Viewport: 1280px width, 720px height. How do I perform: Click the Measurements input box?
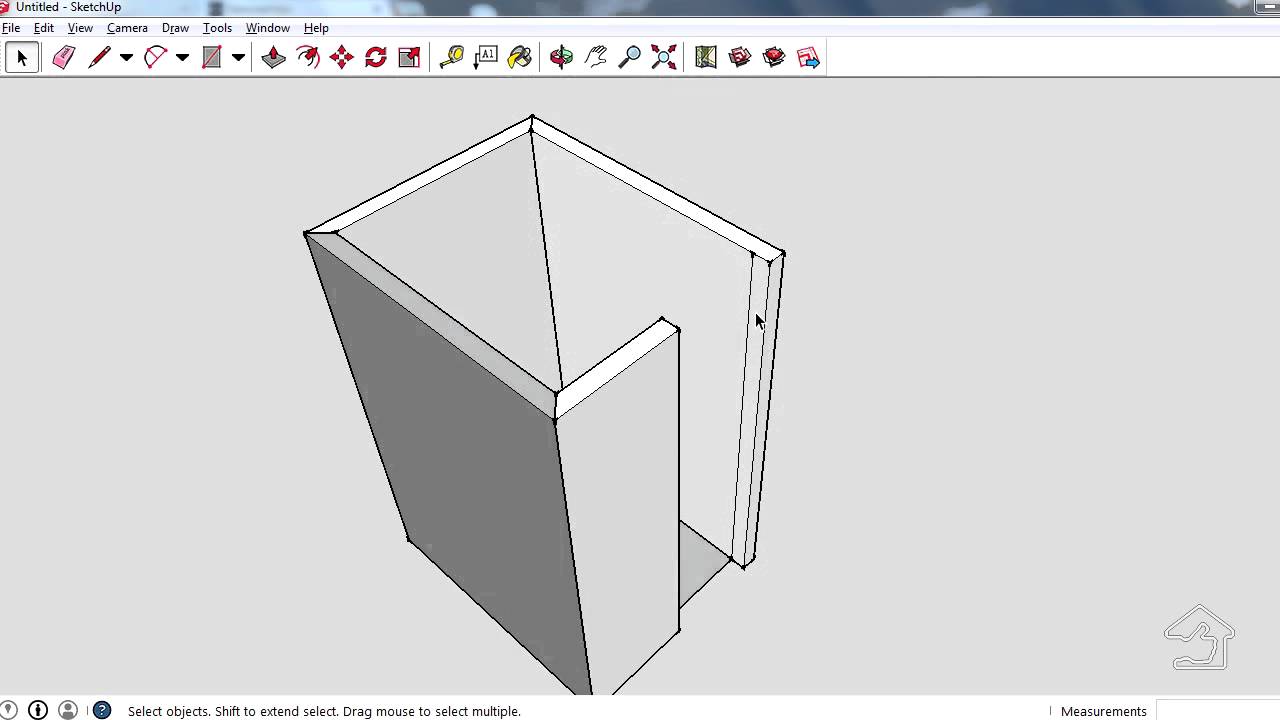[x=1217, y=711]
